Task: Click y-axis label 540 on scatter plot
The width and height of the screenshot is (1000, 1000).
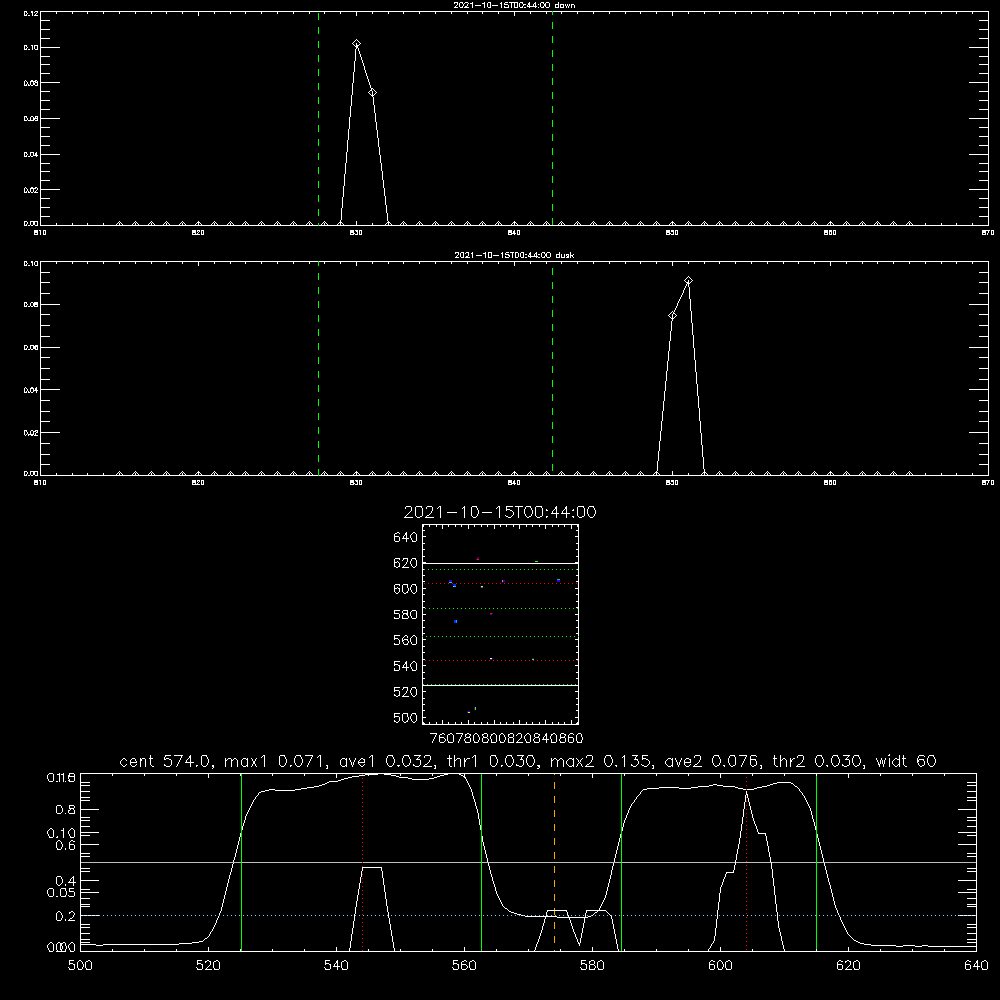Action: pos(406,666)
